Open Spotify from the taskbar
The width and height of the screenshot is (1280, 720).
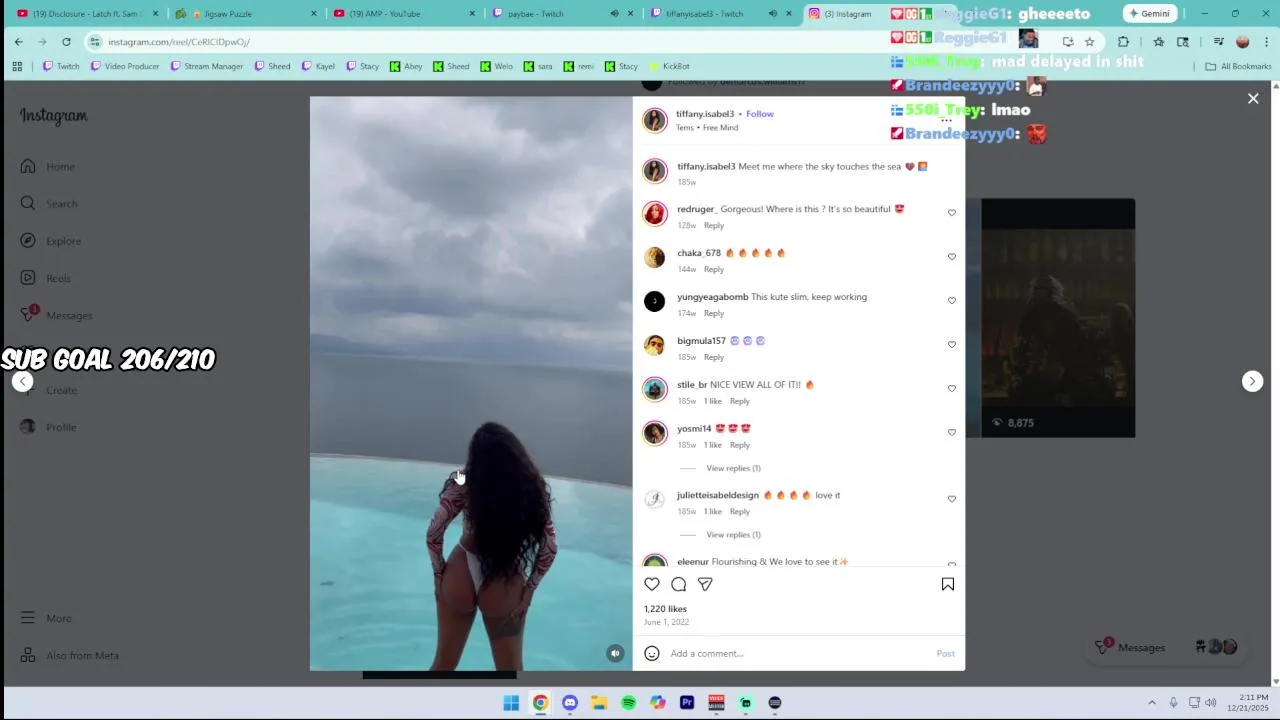(628, 703)
